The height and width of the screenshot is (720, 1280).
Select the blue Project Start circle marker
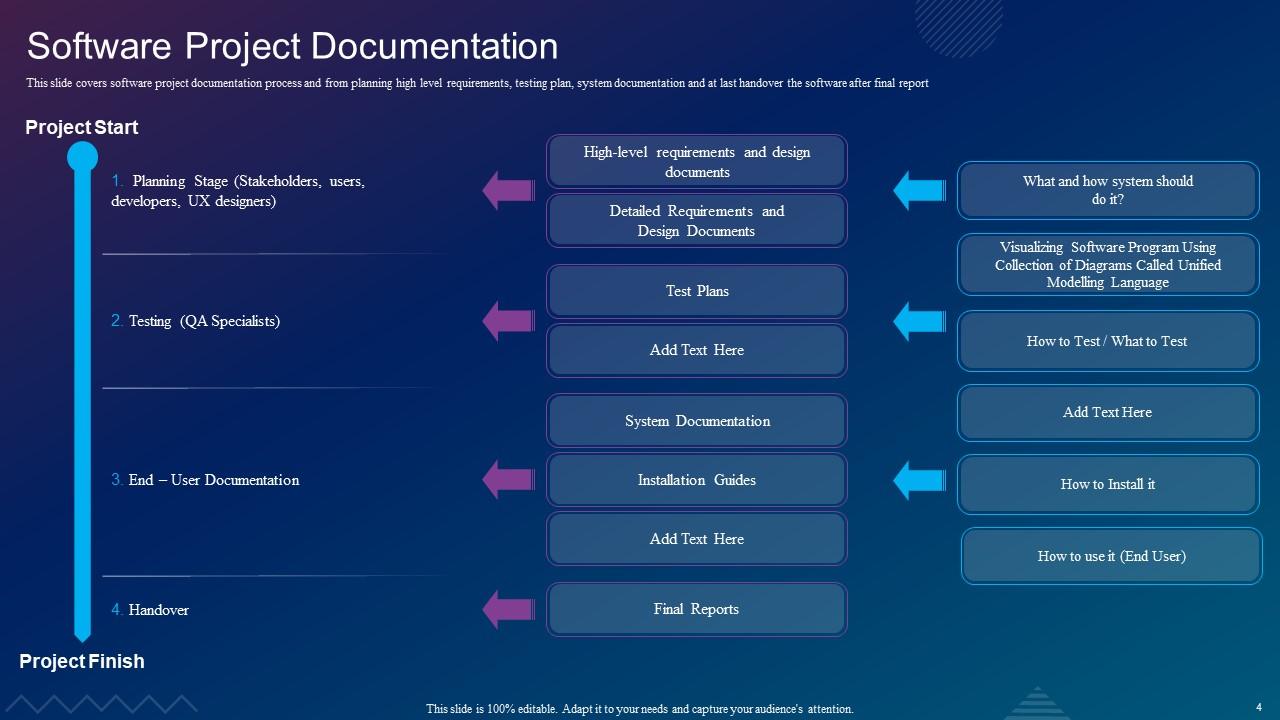tap(82, 155)
